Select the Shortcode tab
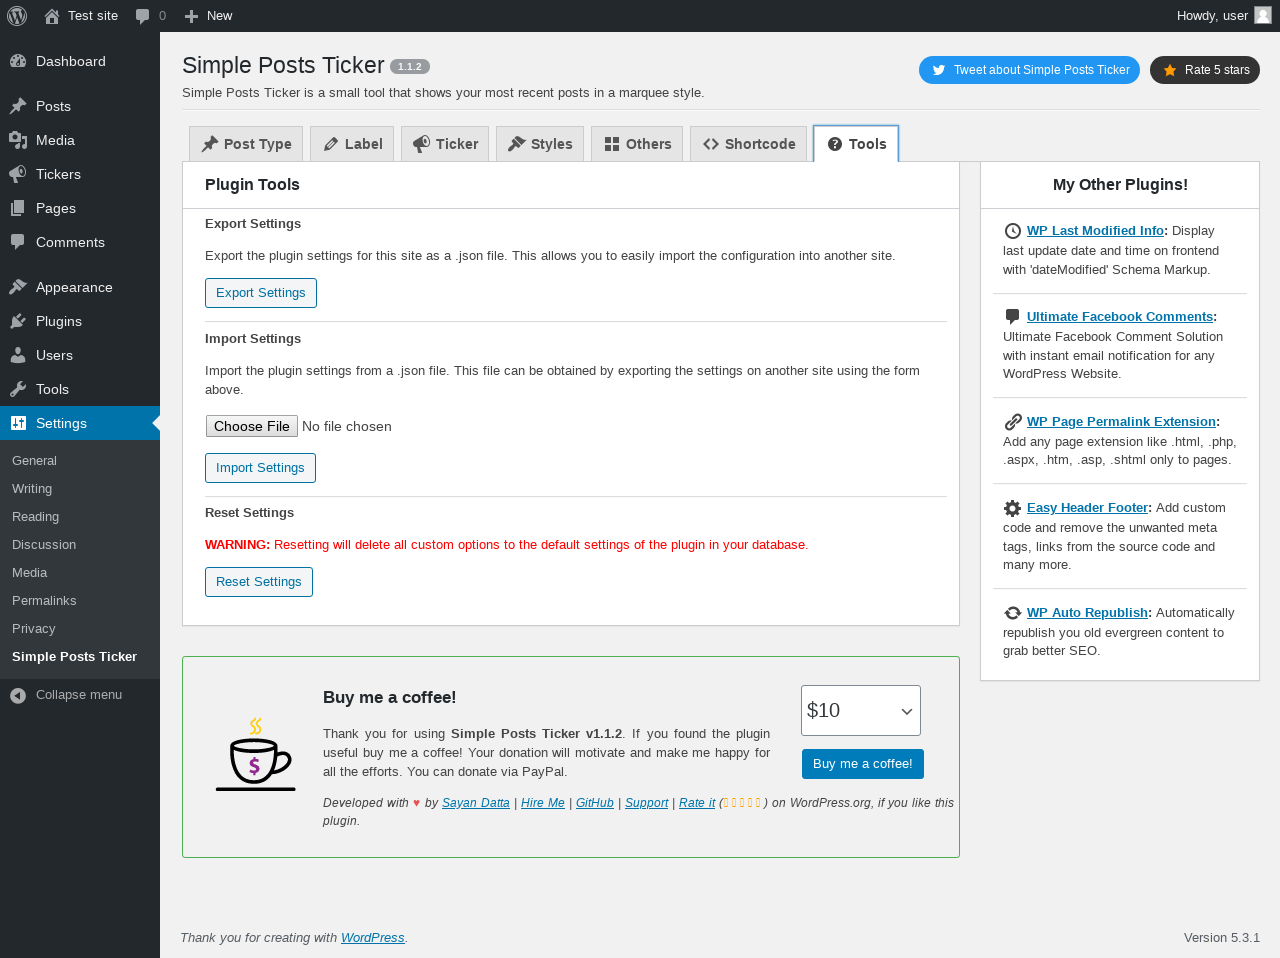The height and width of the screenshot is (958, 1280). [x=748, y=144]
